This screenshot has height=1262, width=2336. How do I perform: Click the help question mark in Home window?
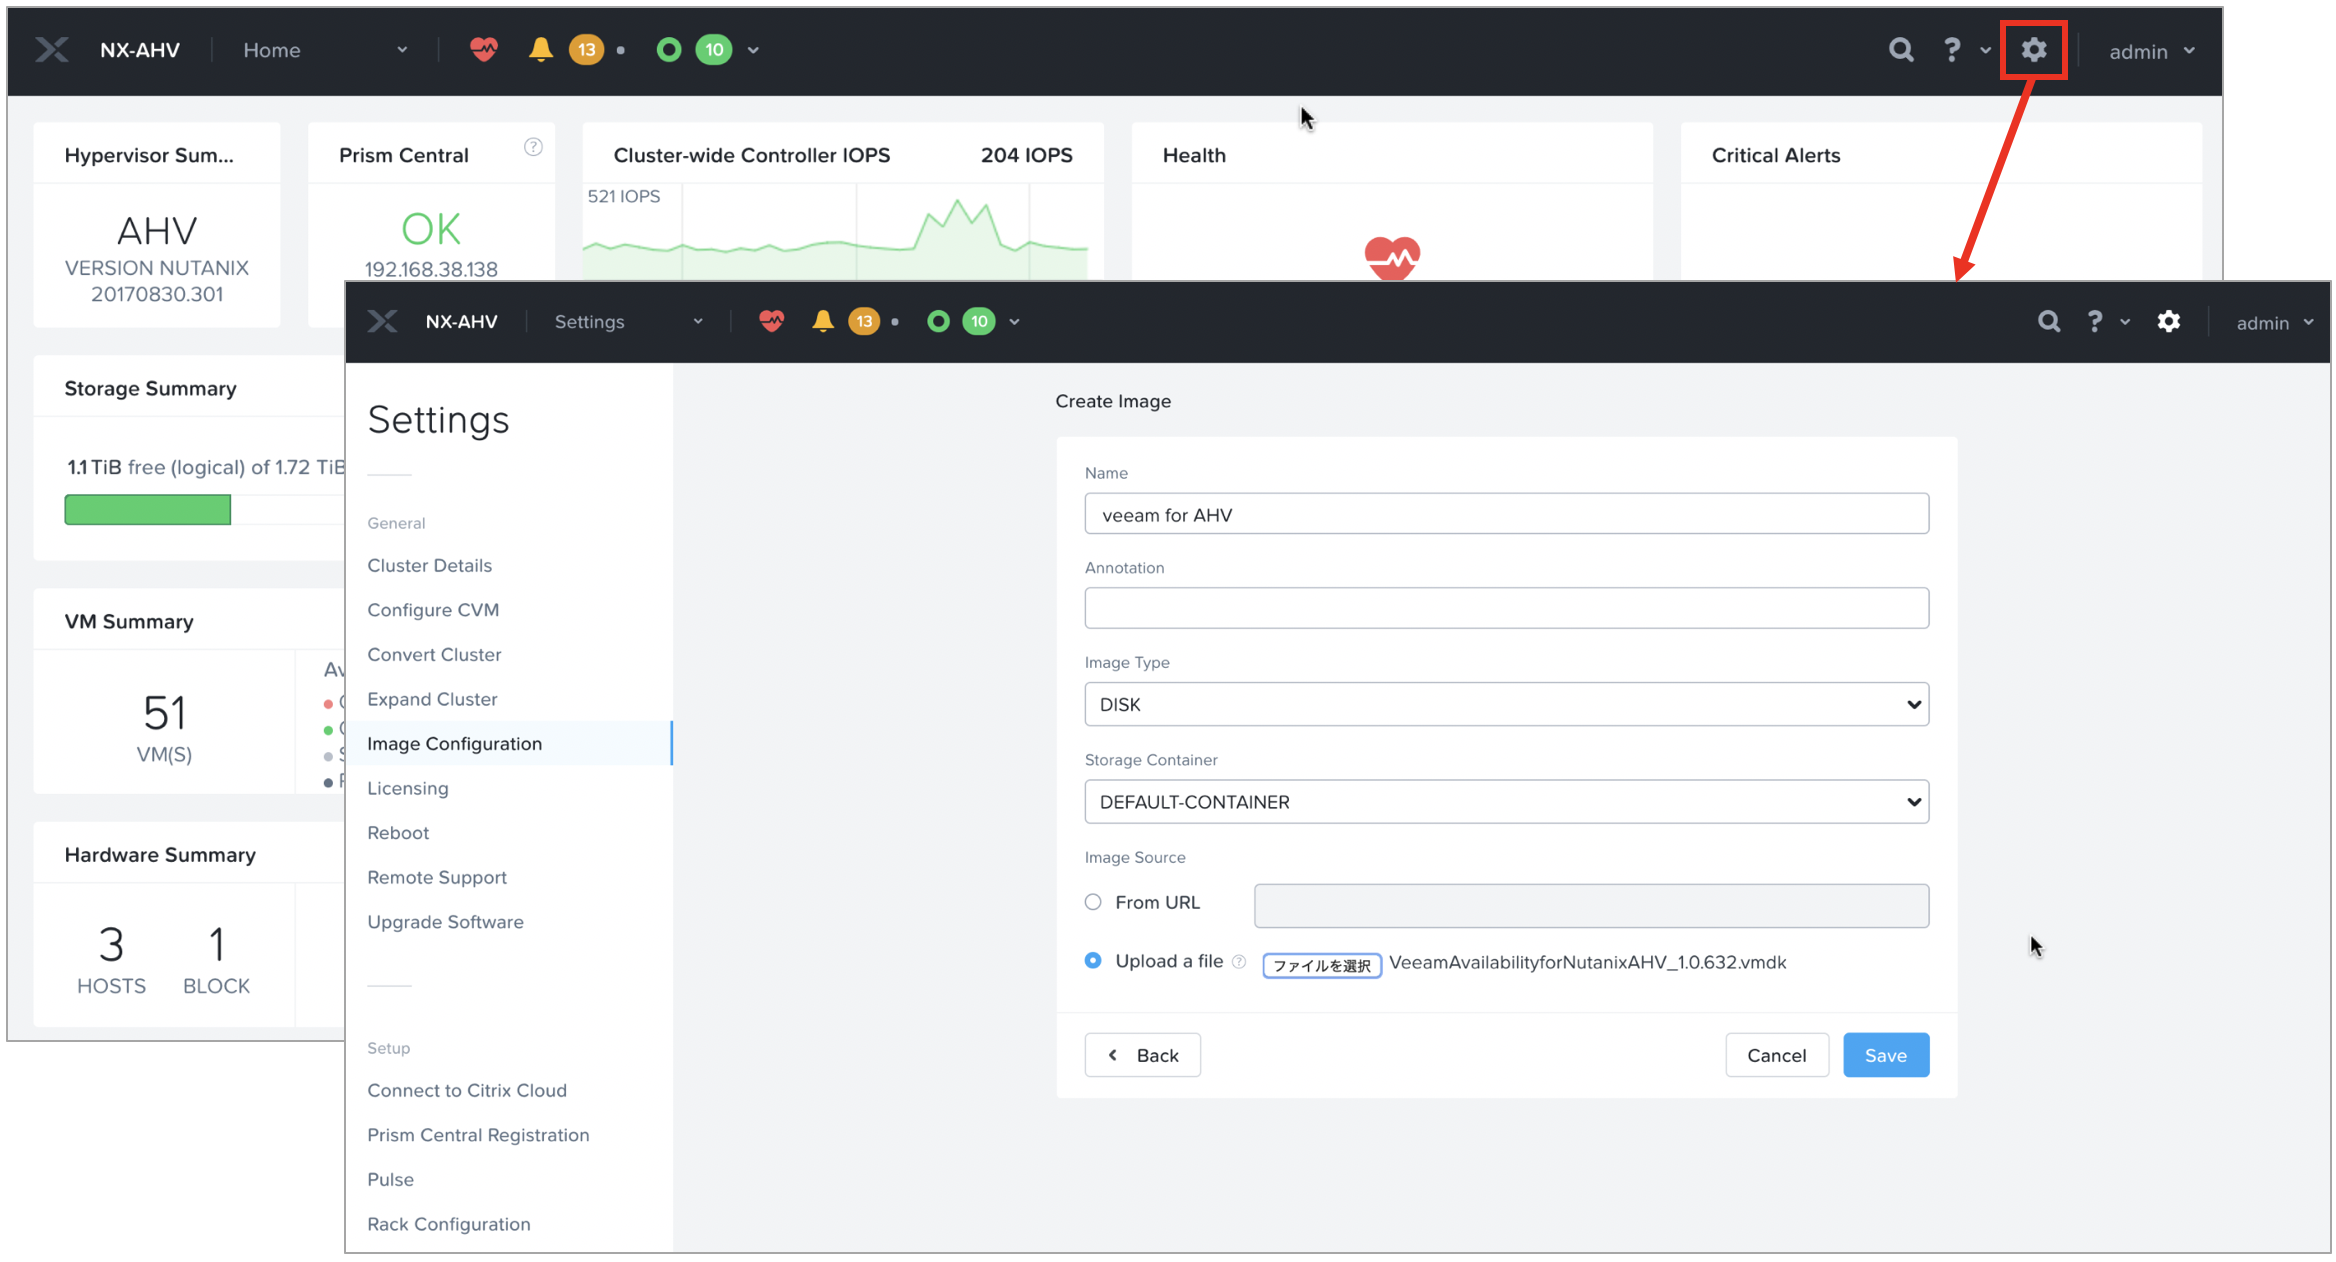1952,50
